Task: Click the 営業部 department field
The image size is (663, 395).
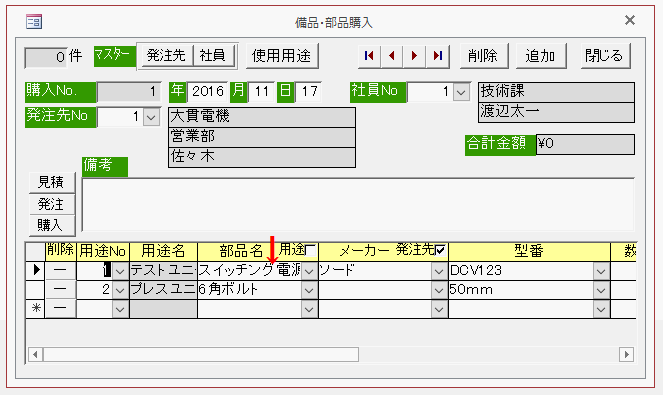Action: pyautogui.click(x=262, y=137)
